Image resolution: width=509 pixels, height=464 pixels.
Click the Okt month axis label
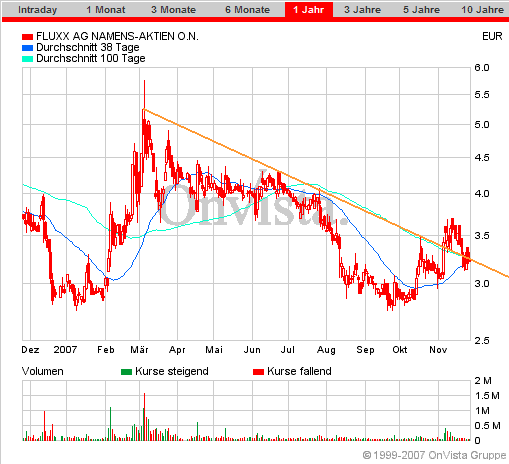pyautogui.click(x=400, y=350)
